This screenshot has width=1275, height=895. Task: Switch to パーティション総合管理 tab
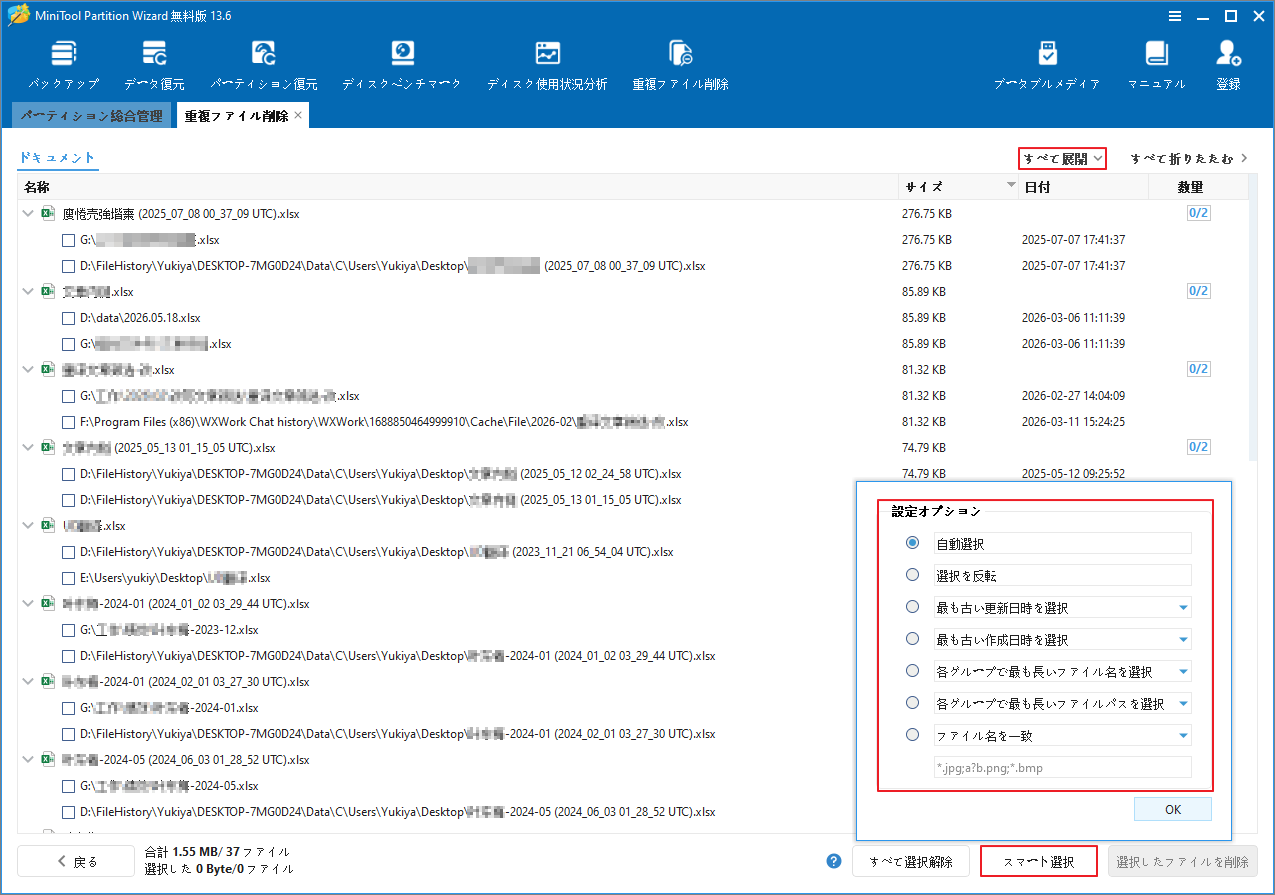(91, 116)
